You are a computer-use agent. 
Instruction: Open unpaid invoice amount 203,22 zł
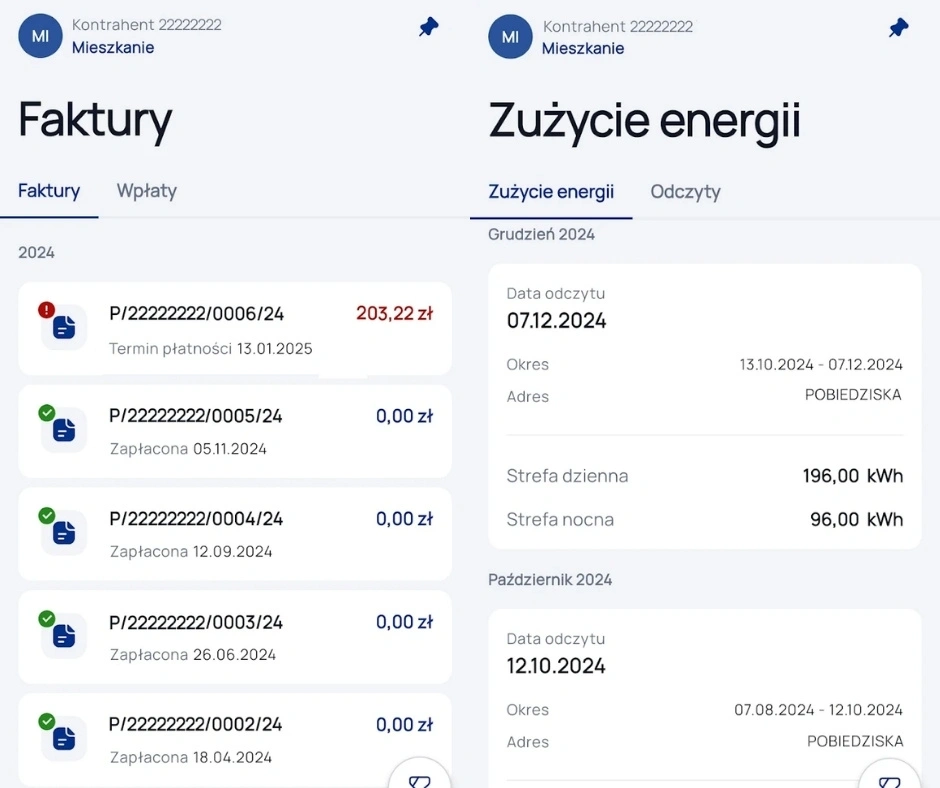[x=394, y=314]
